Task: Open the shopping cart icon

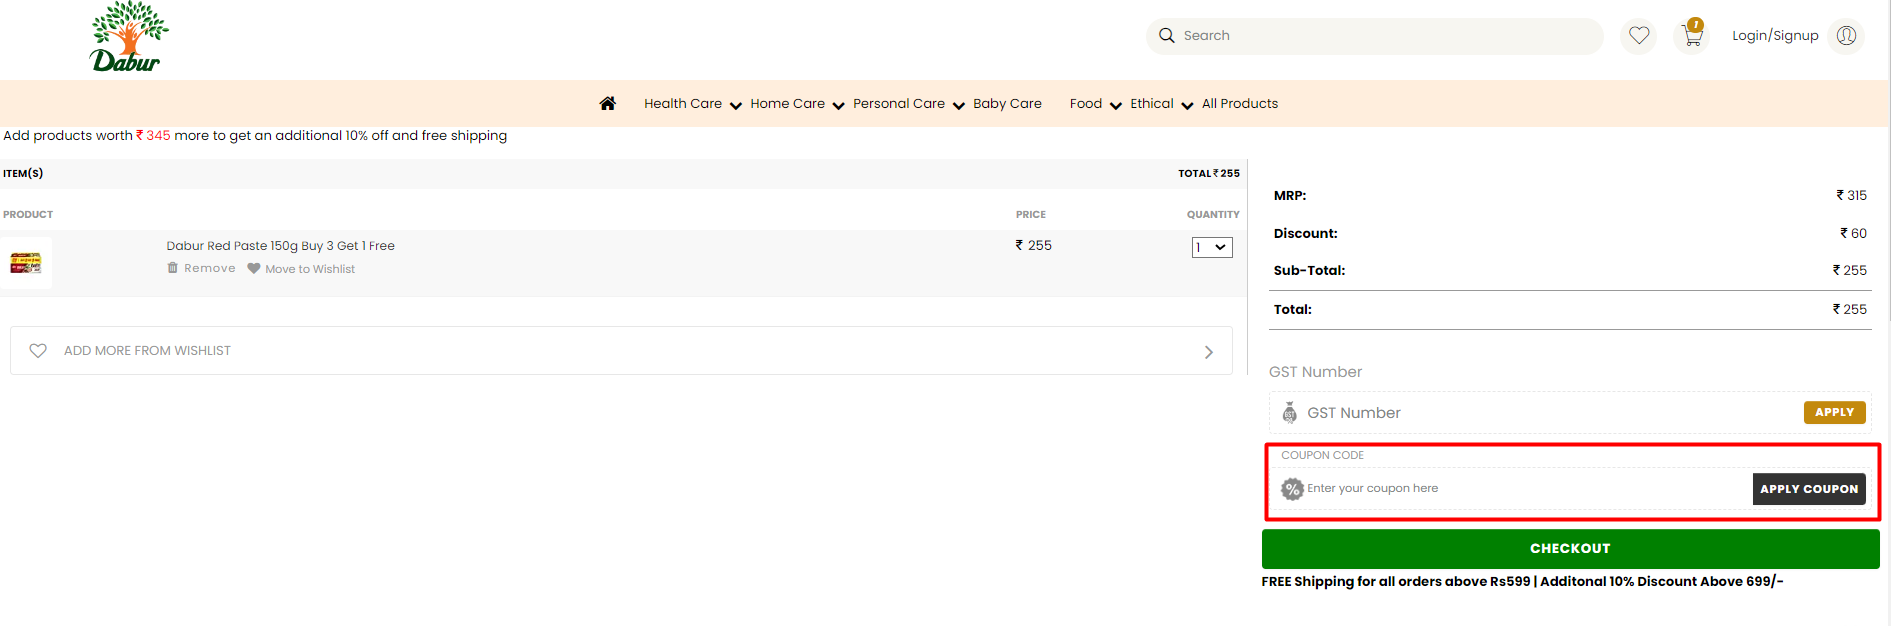Action: pos(1693,34)
